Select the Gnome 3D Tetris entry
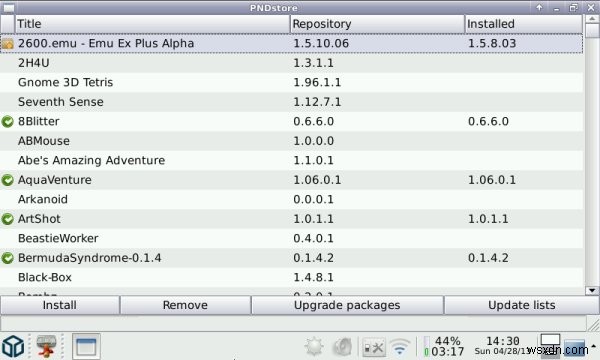This screenshot has width=600, height=360. pos(292,82)
